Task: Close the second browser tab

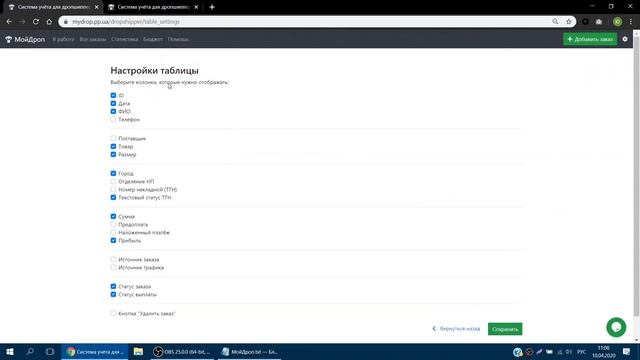Action: [196, 7]
